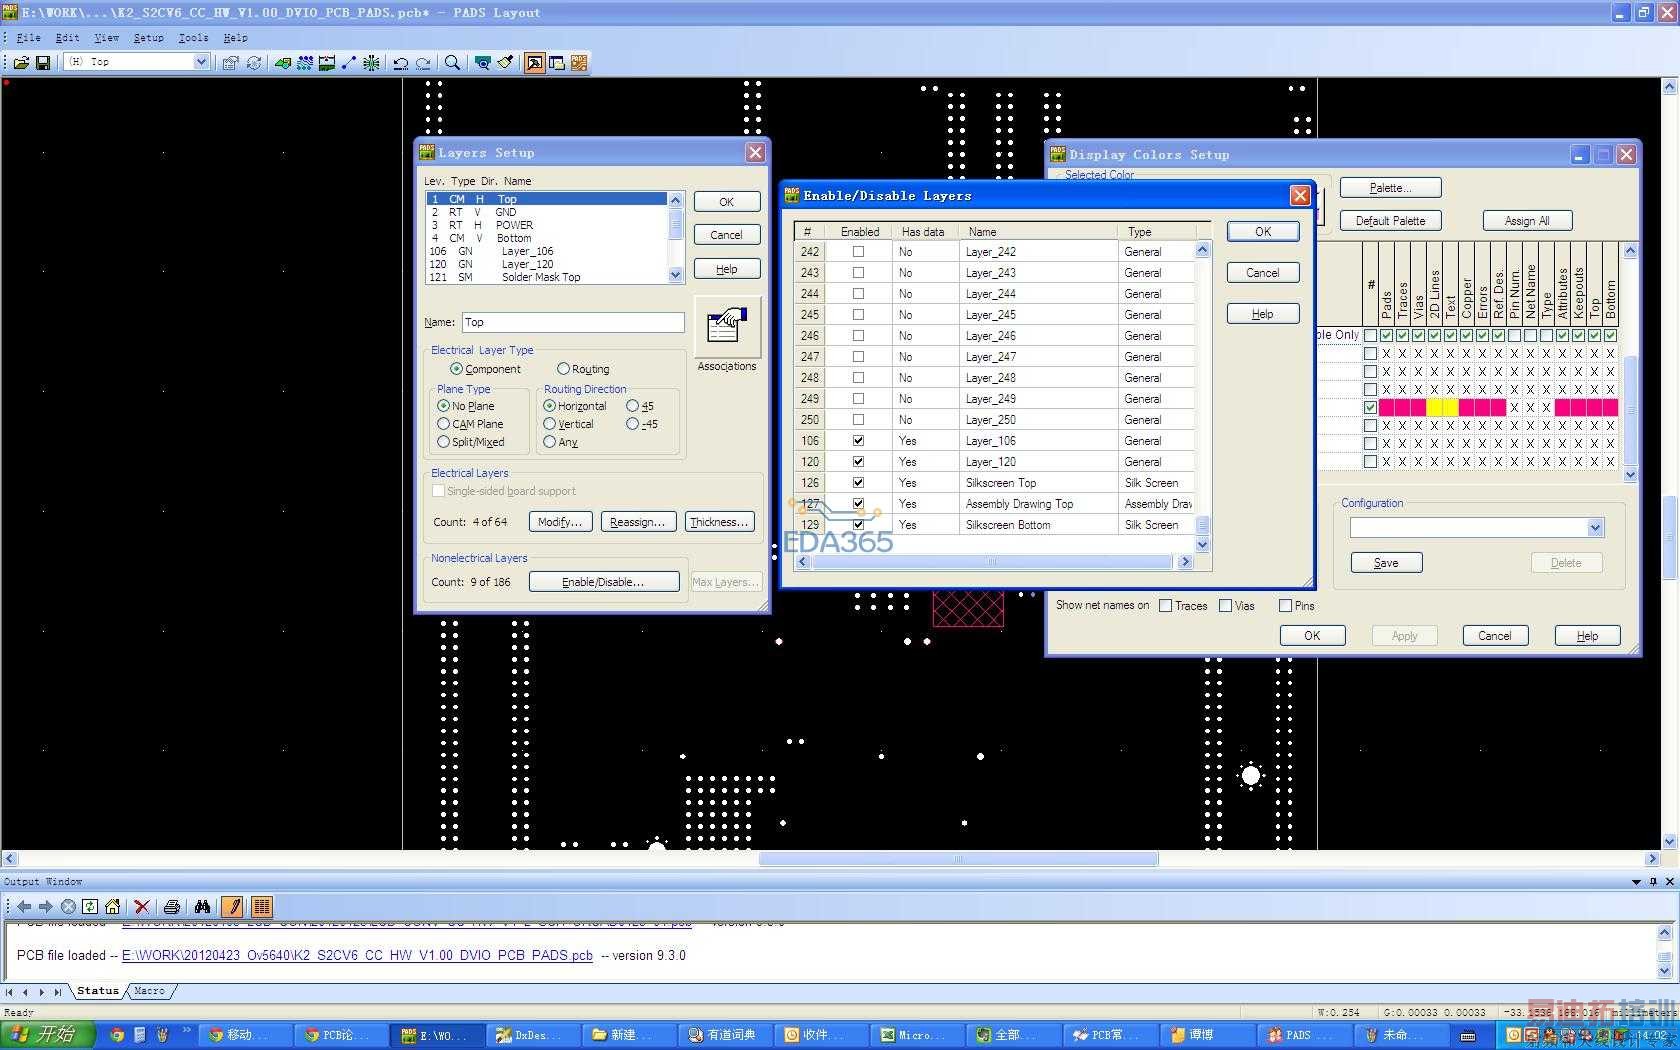
Task: Expand the Configuration dropdown
Action: coord(1594,528)
